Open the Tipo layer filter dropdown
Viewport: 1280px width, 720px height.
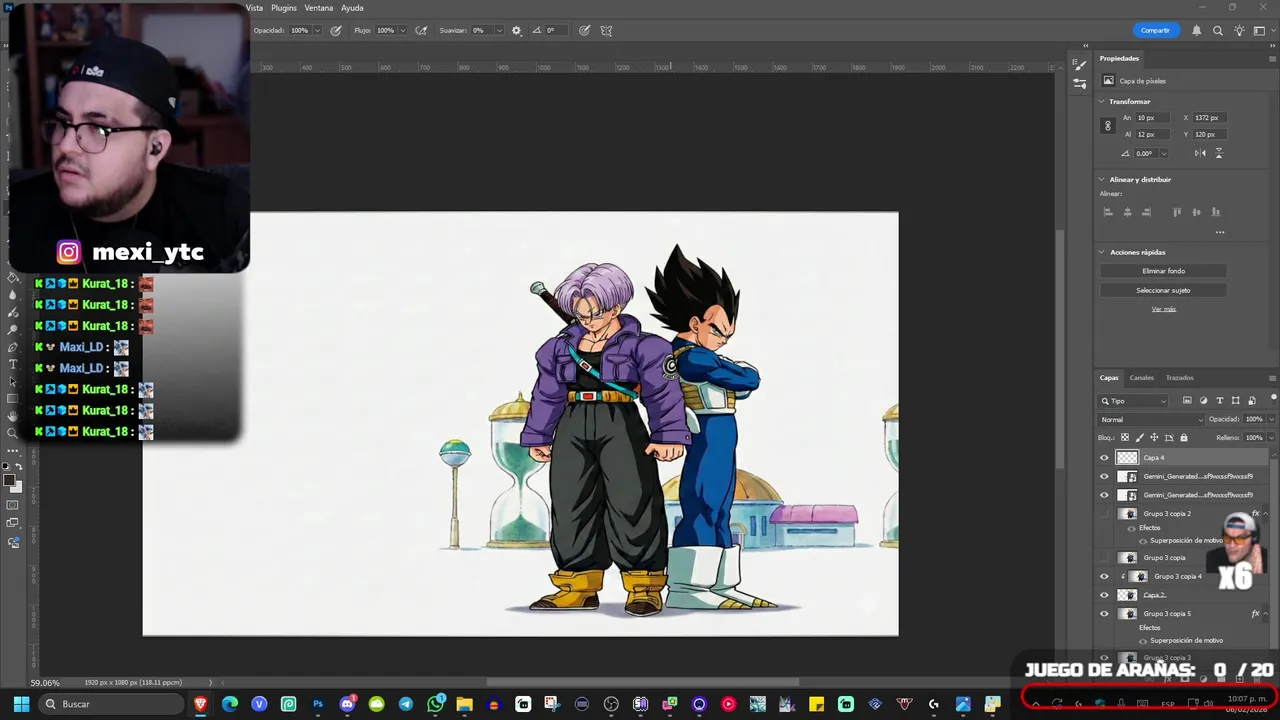tap(1133, 401)
